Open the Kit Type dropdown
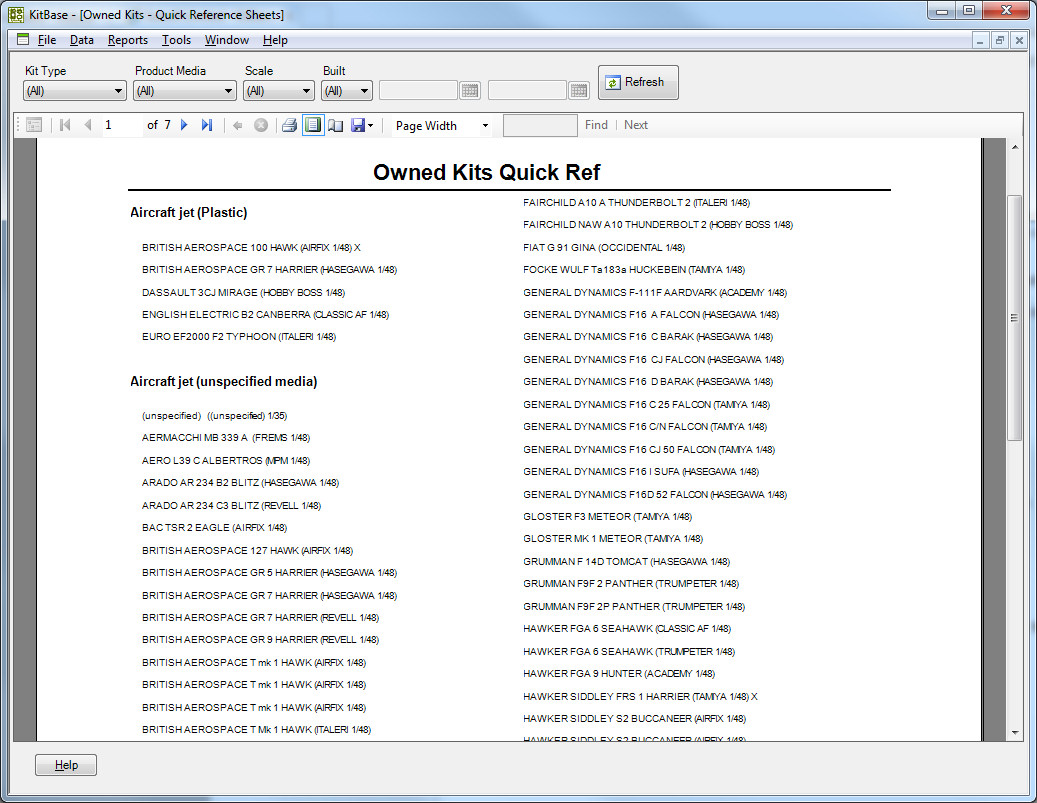1037x803 pixels. (74, 91)
